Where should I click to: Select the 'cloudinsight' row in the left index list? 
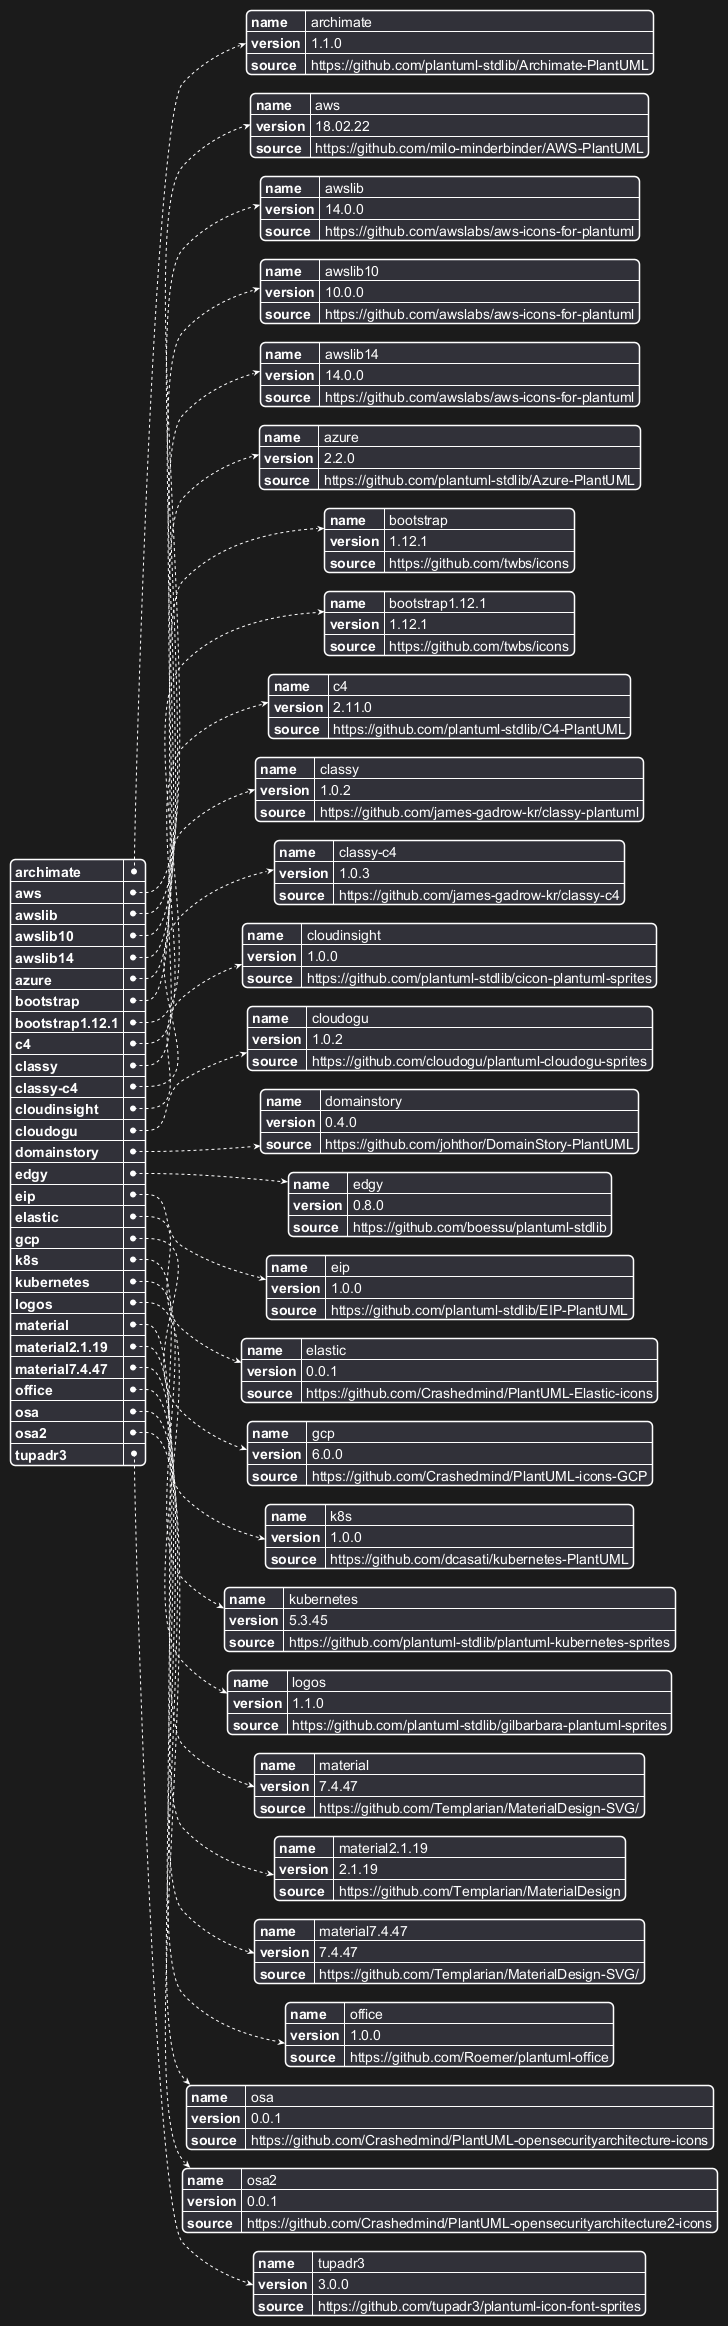coord(78,1109)
